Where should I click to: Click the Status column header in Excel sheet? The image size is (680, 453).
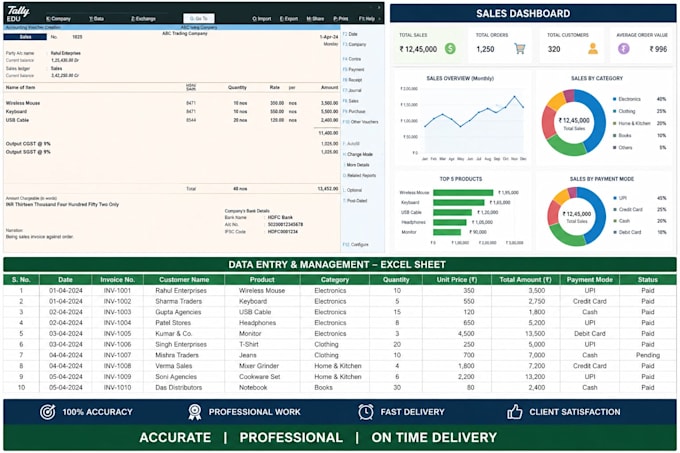tap(647, 280)
